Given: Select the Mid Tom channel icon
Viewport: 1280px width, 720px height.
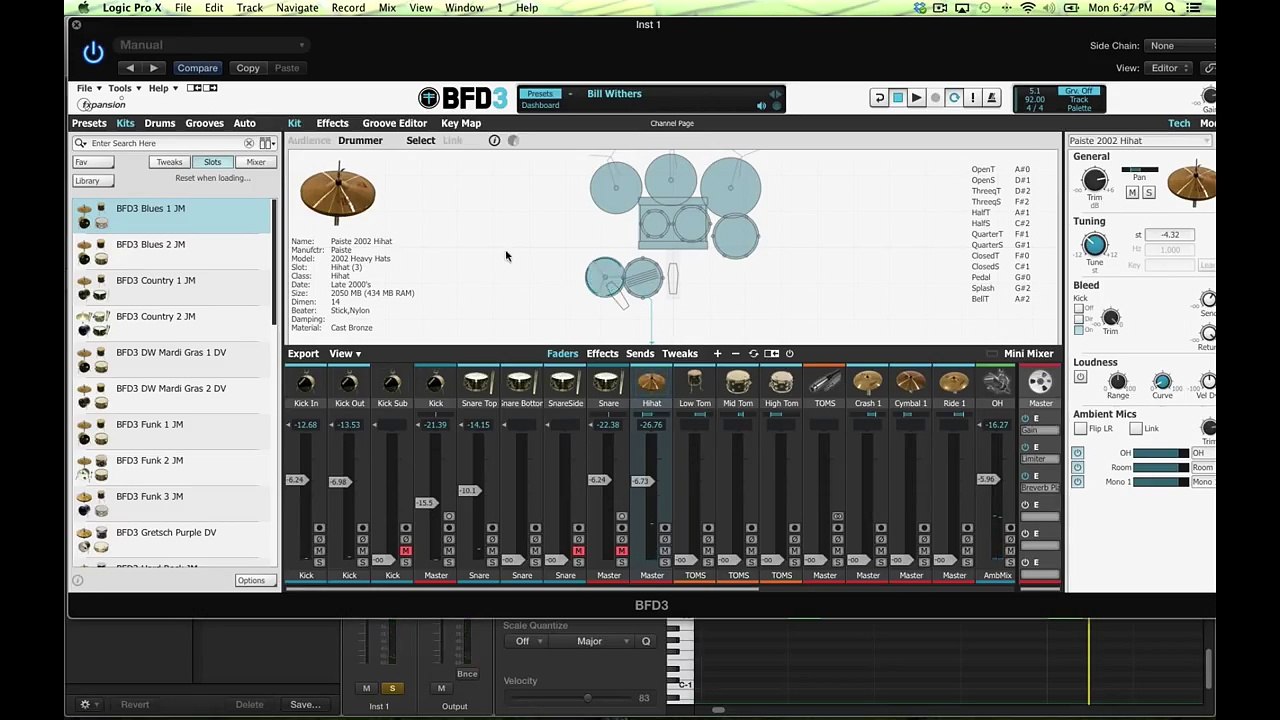Looking at the screenshot, I should (x=738, y=383).
